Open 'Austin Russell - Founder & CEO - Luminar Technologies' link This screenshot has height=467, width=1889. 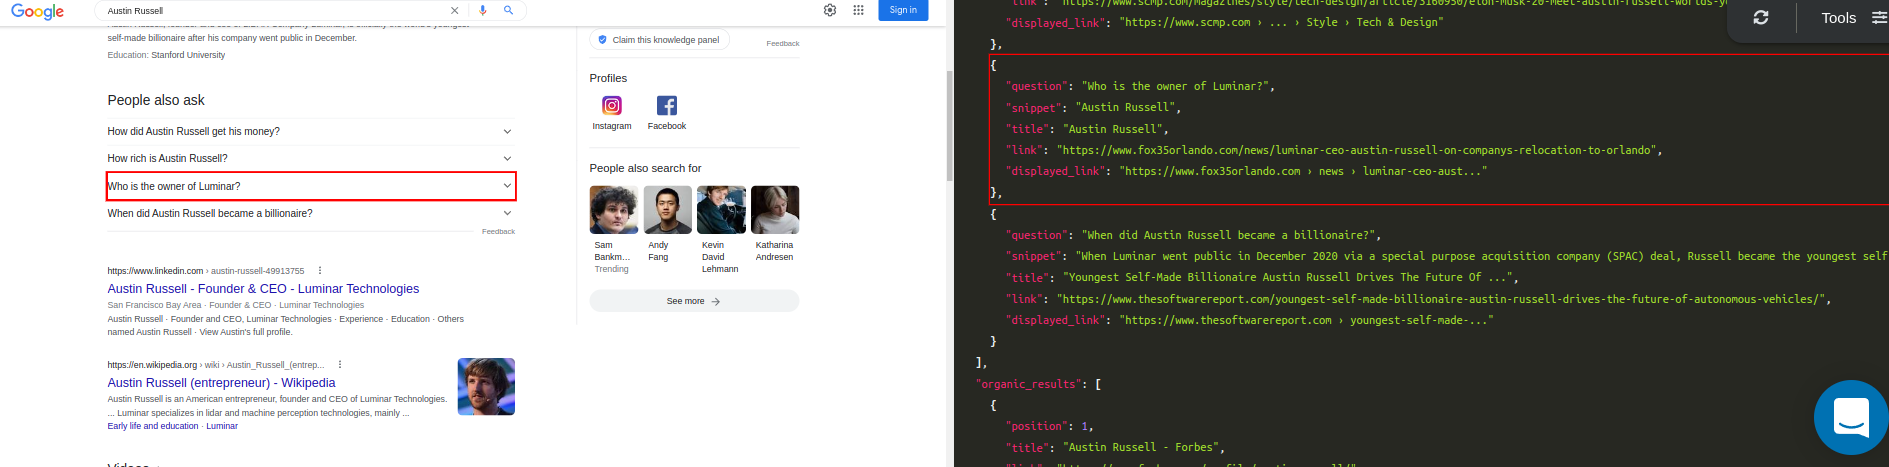pyautogui.click(x=263, y=289)
